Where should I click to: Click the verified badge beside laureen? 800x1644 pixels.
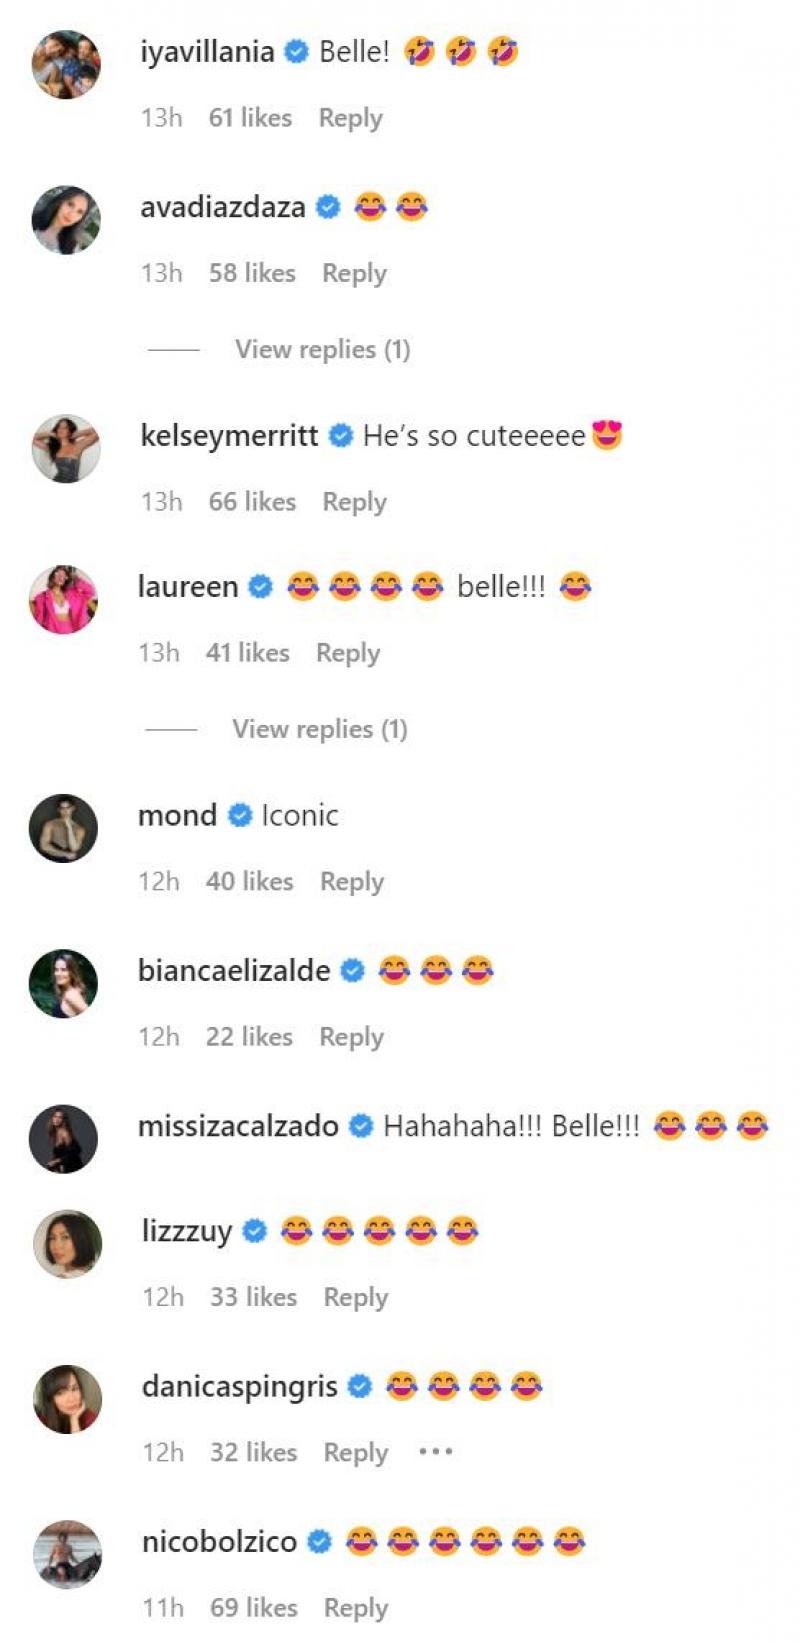pyautogui.click(x=260, y=588)
